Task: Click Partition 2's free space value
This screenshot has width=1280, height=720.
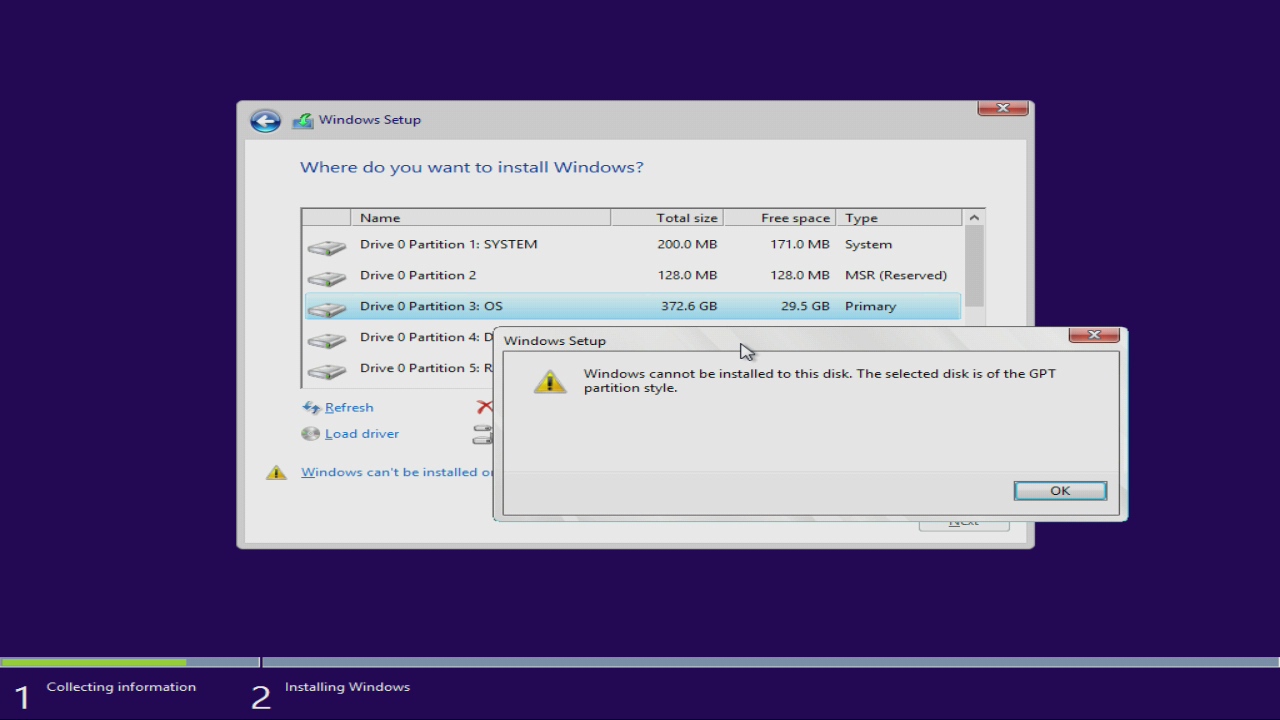Action: pyautogui.click(x=800, y=275)
